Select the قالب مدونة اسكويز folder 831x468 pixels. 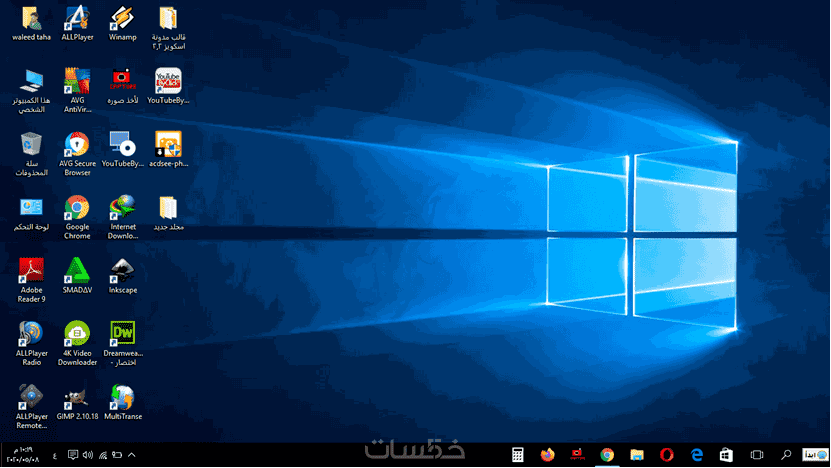point(169,28)
